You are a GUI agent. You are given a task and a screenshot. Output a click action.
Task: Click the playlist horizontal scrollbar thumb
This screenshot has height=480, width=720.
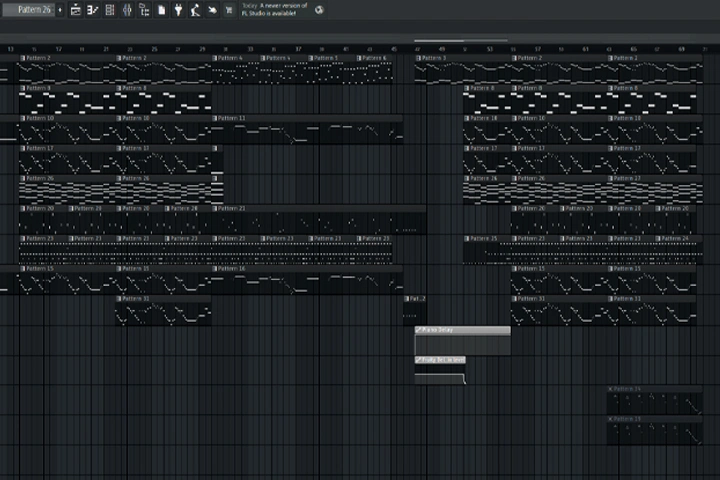pos(461,40)
